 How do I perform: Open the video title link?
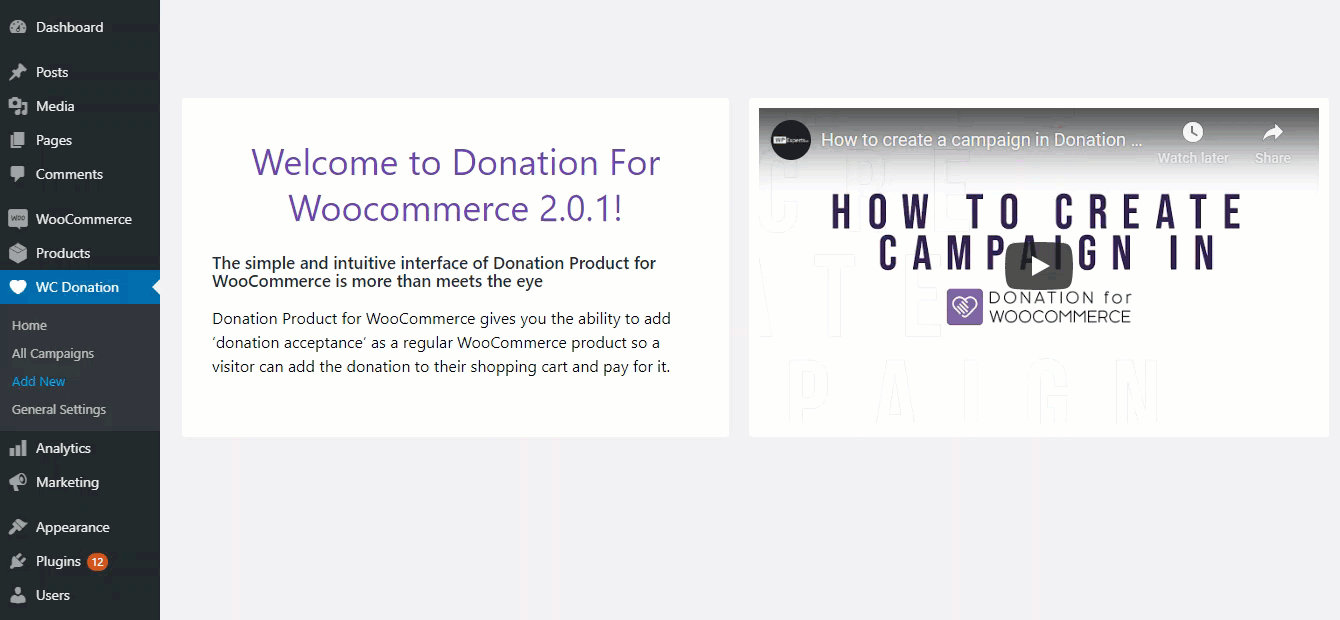981,140
